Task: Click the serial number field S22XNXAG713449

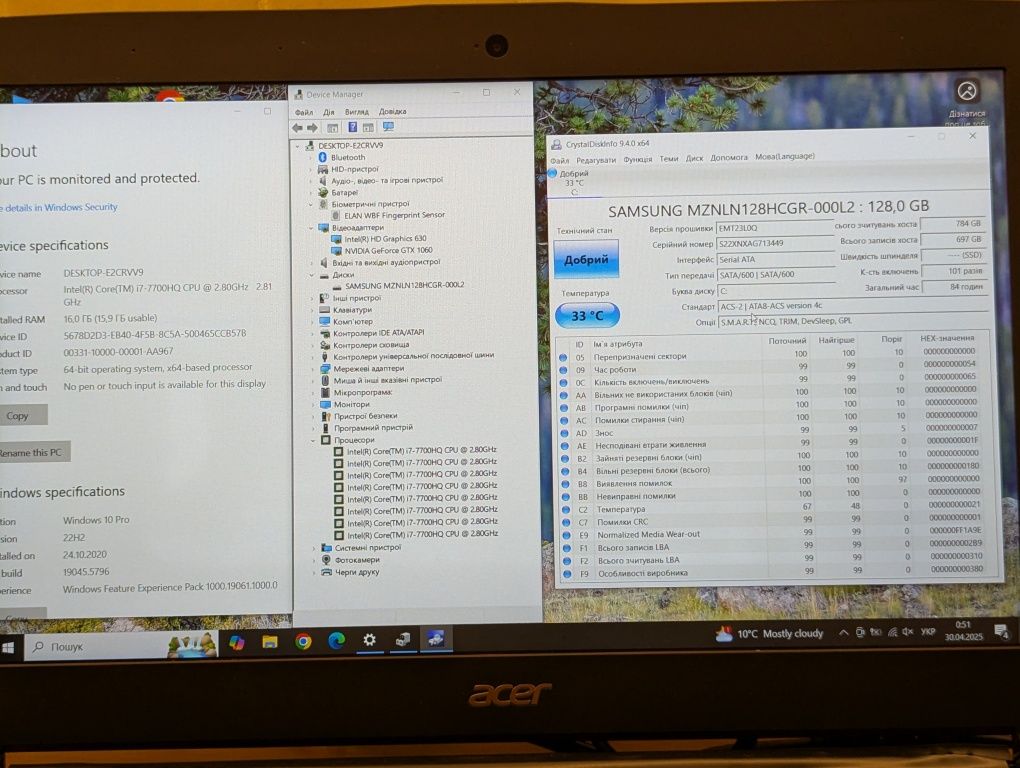Action: tap(775, 243)
